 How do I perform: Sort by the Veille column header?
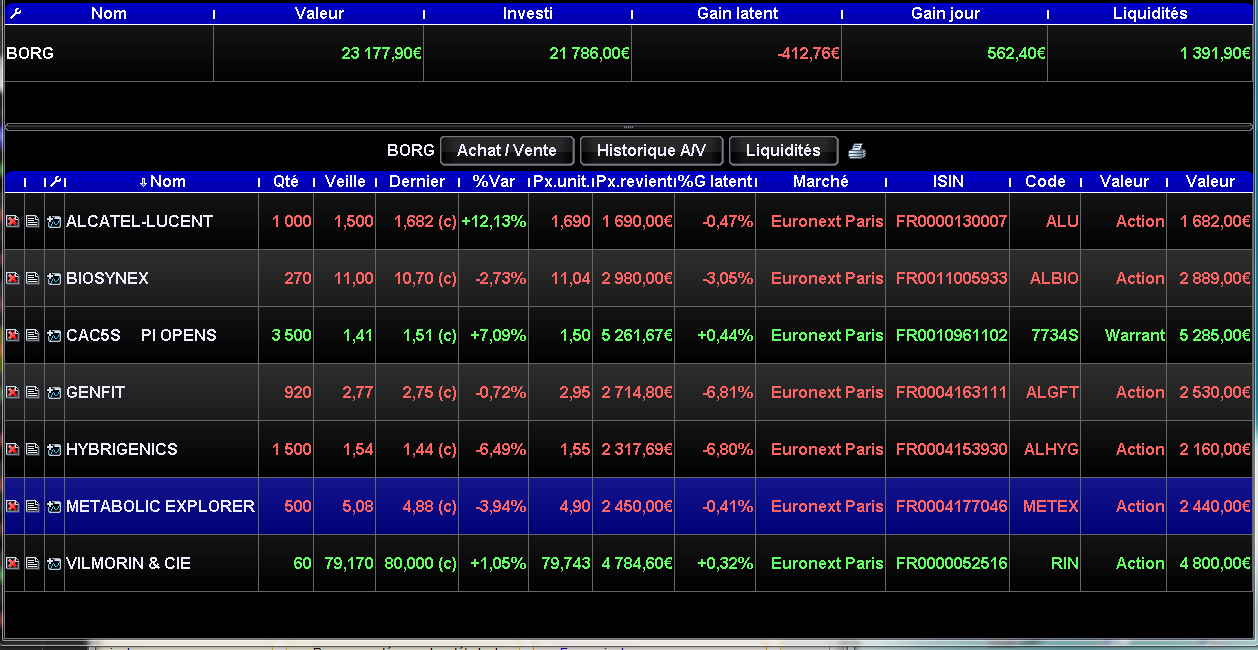[x=345, y=181]
